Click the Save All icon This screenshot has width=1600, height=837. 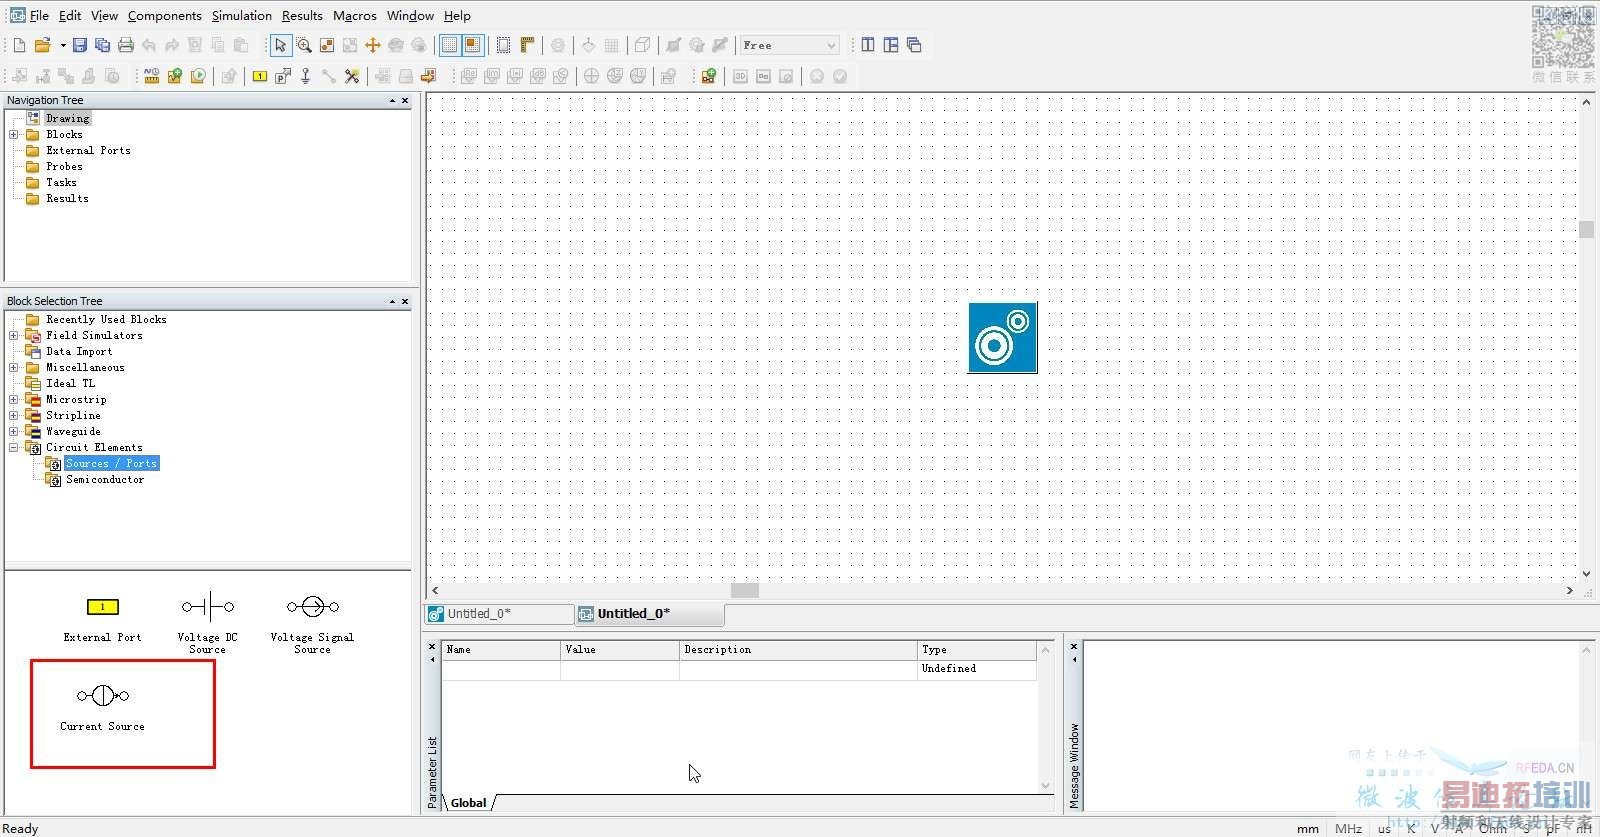(102, 45)
